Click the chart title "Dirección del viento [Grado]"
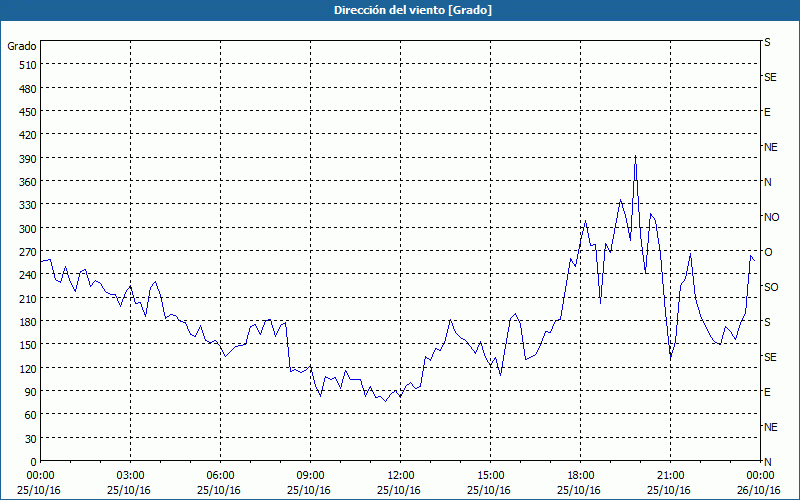Image resolution: width=800 pixels, height=500 pixels. (x=413, y=10)
